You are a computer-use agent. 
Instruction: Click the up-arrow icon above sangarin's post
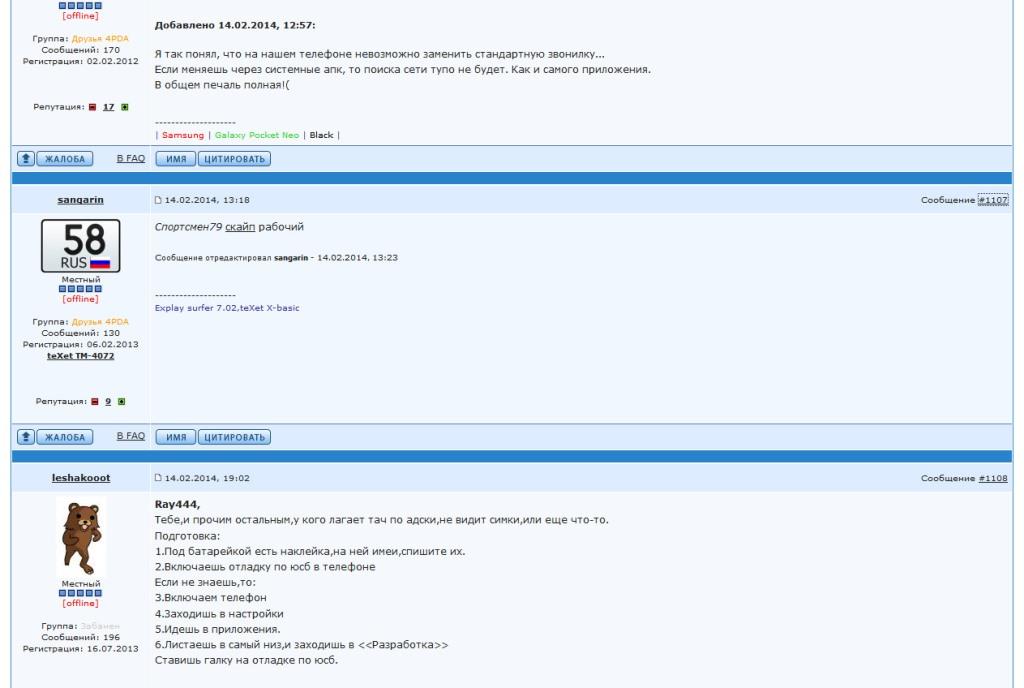tap(26, 159)
